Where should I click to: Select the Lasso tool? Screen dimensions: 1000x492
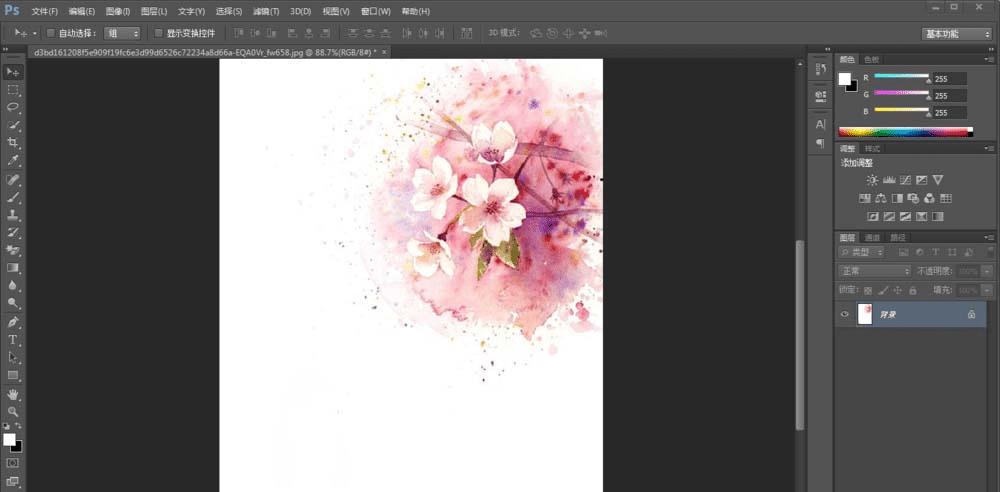click(x=13, y=107)
